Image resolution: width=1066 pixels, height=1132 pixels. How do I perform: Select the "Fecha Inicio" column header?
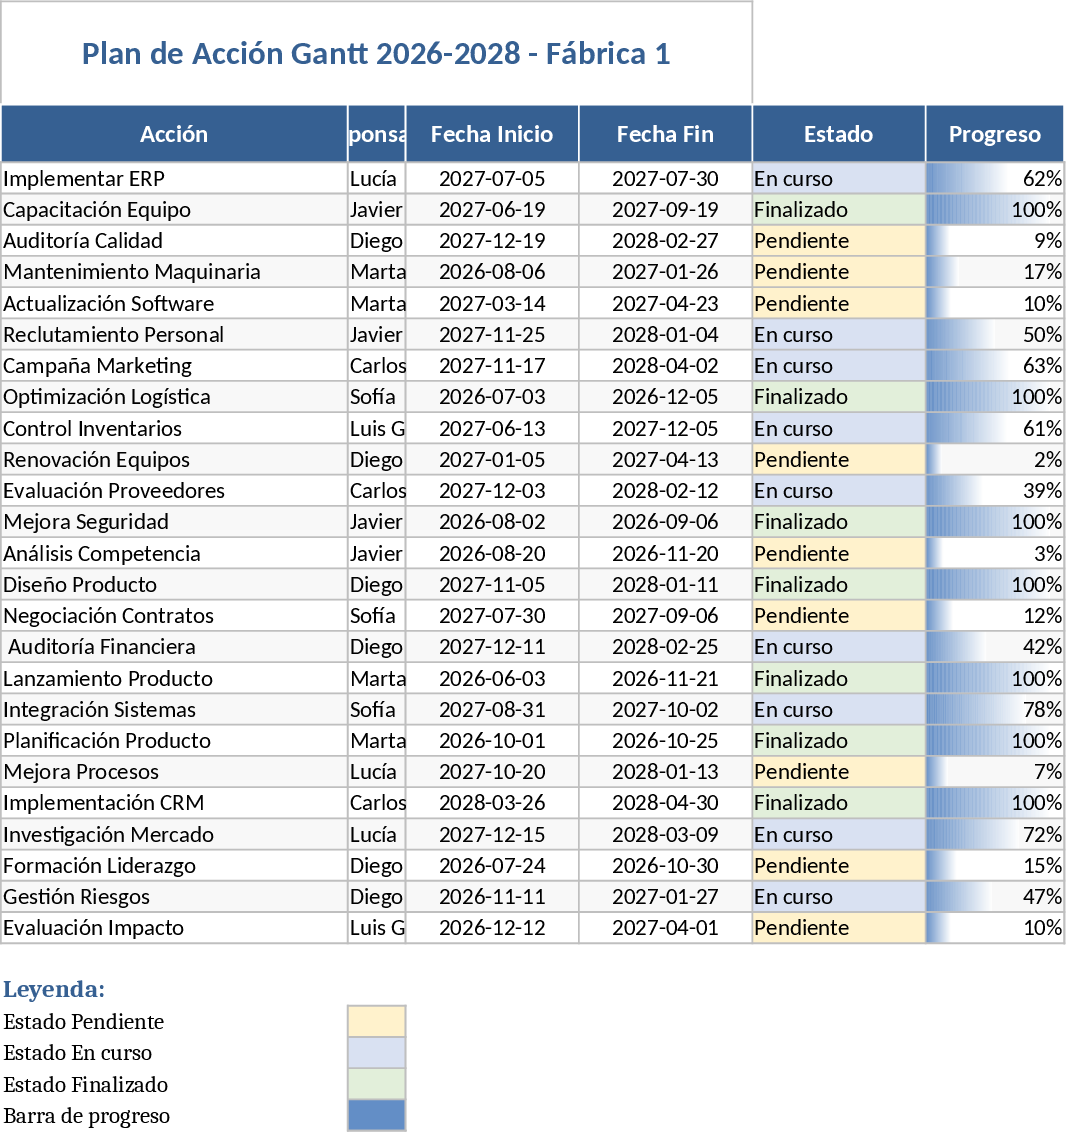[491, 133]
